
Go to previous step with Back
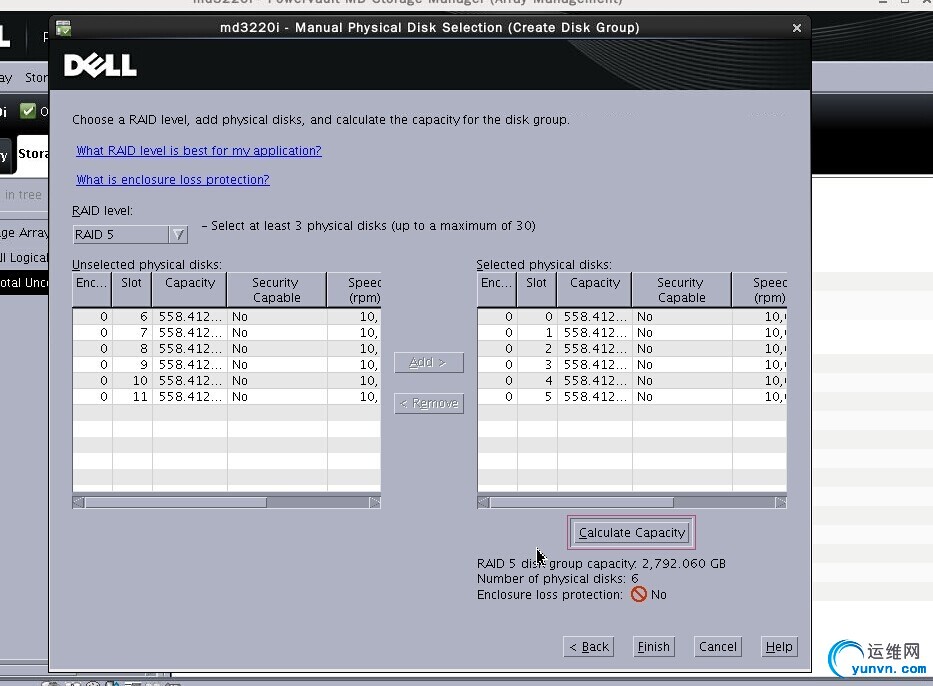click(588, 647)
